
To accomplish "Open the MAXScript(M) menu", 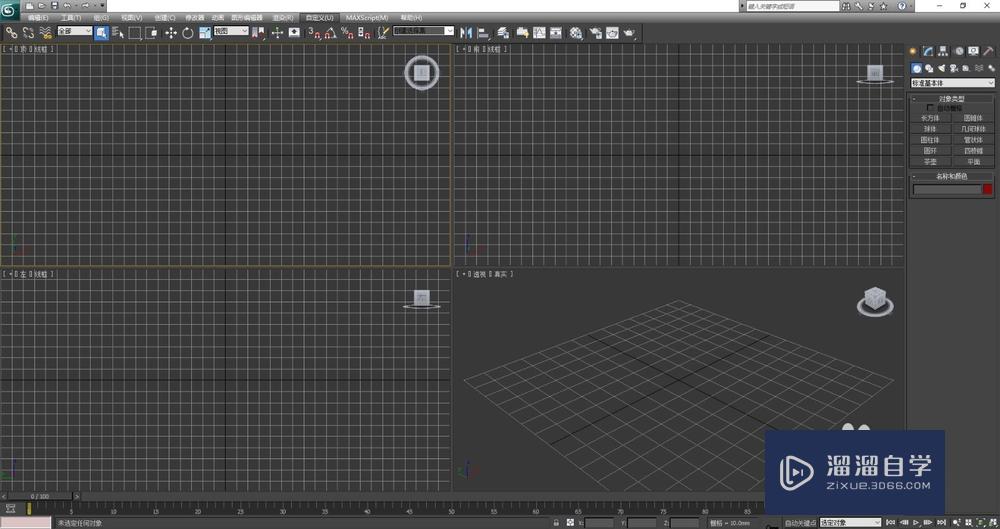I will coord(367,18).
